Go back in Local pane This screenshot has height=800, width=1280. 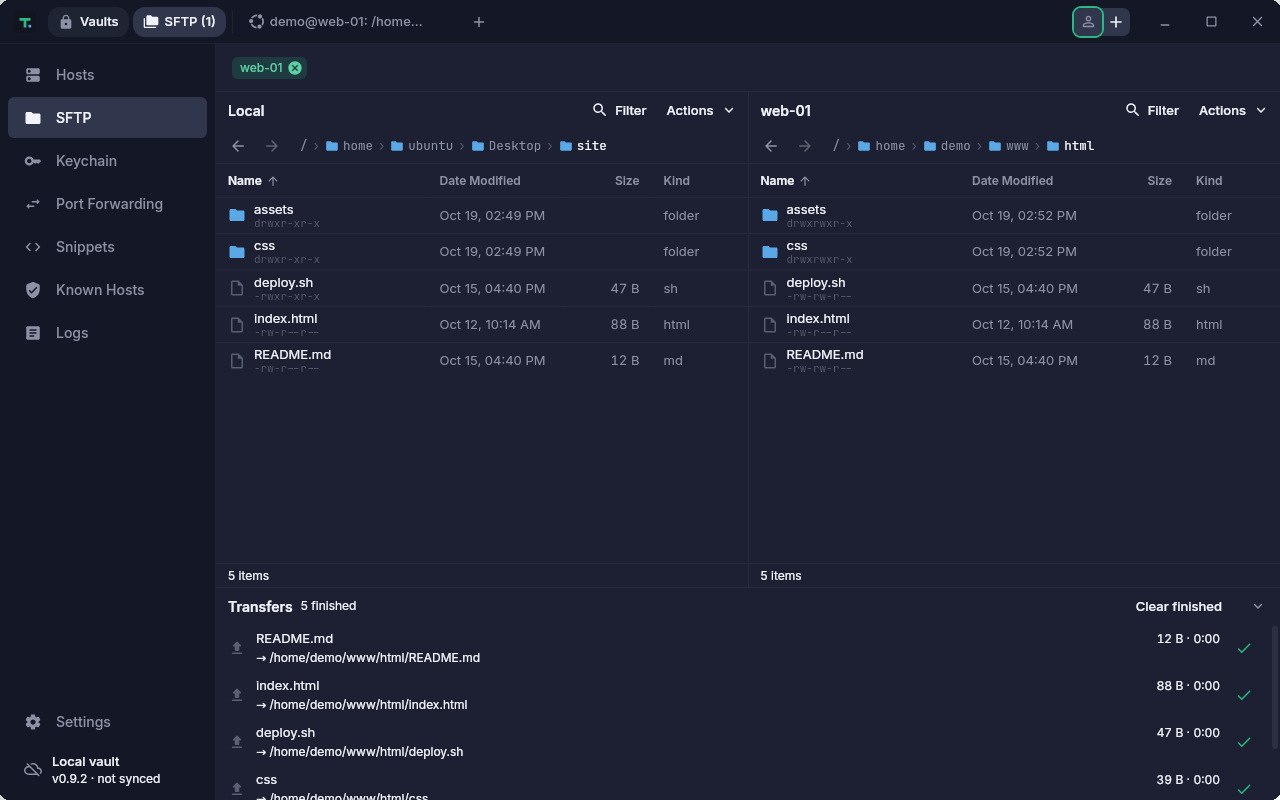(238, 146)
